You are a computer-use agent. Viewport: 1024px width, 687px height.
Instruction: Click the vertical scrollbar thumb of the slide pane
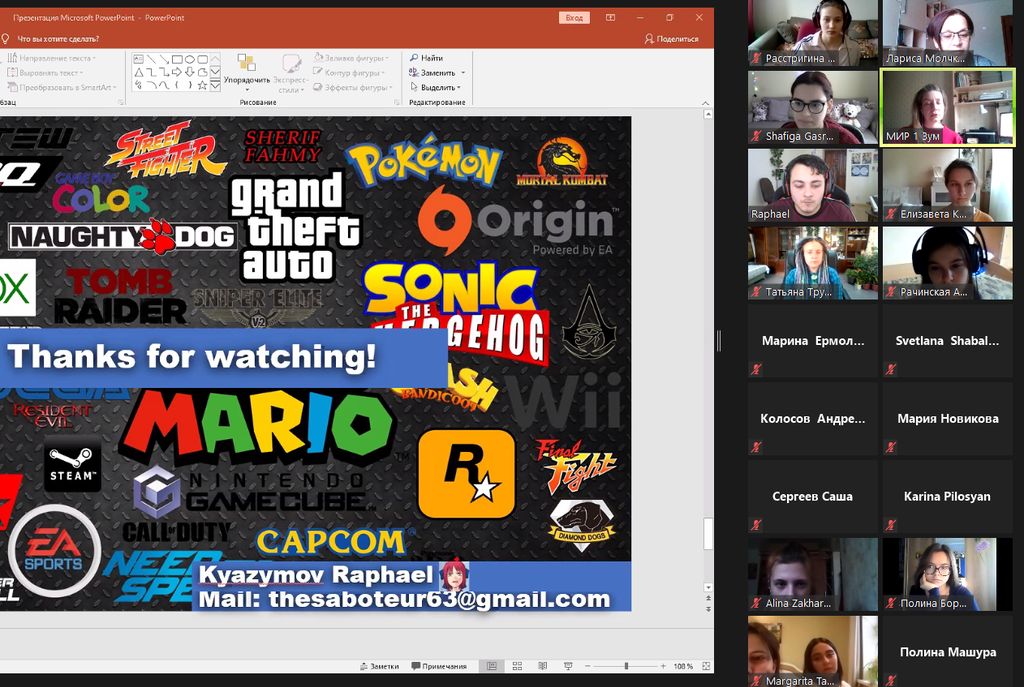click(x=708, y=535)
